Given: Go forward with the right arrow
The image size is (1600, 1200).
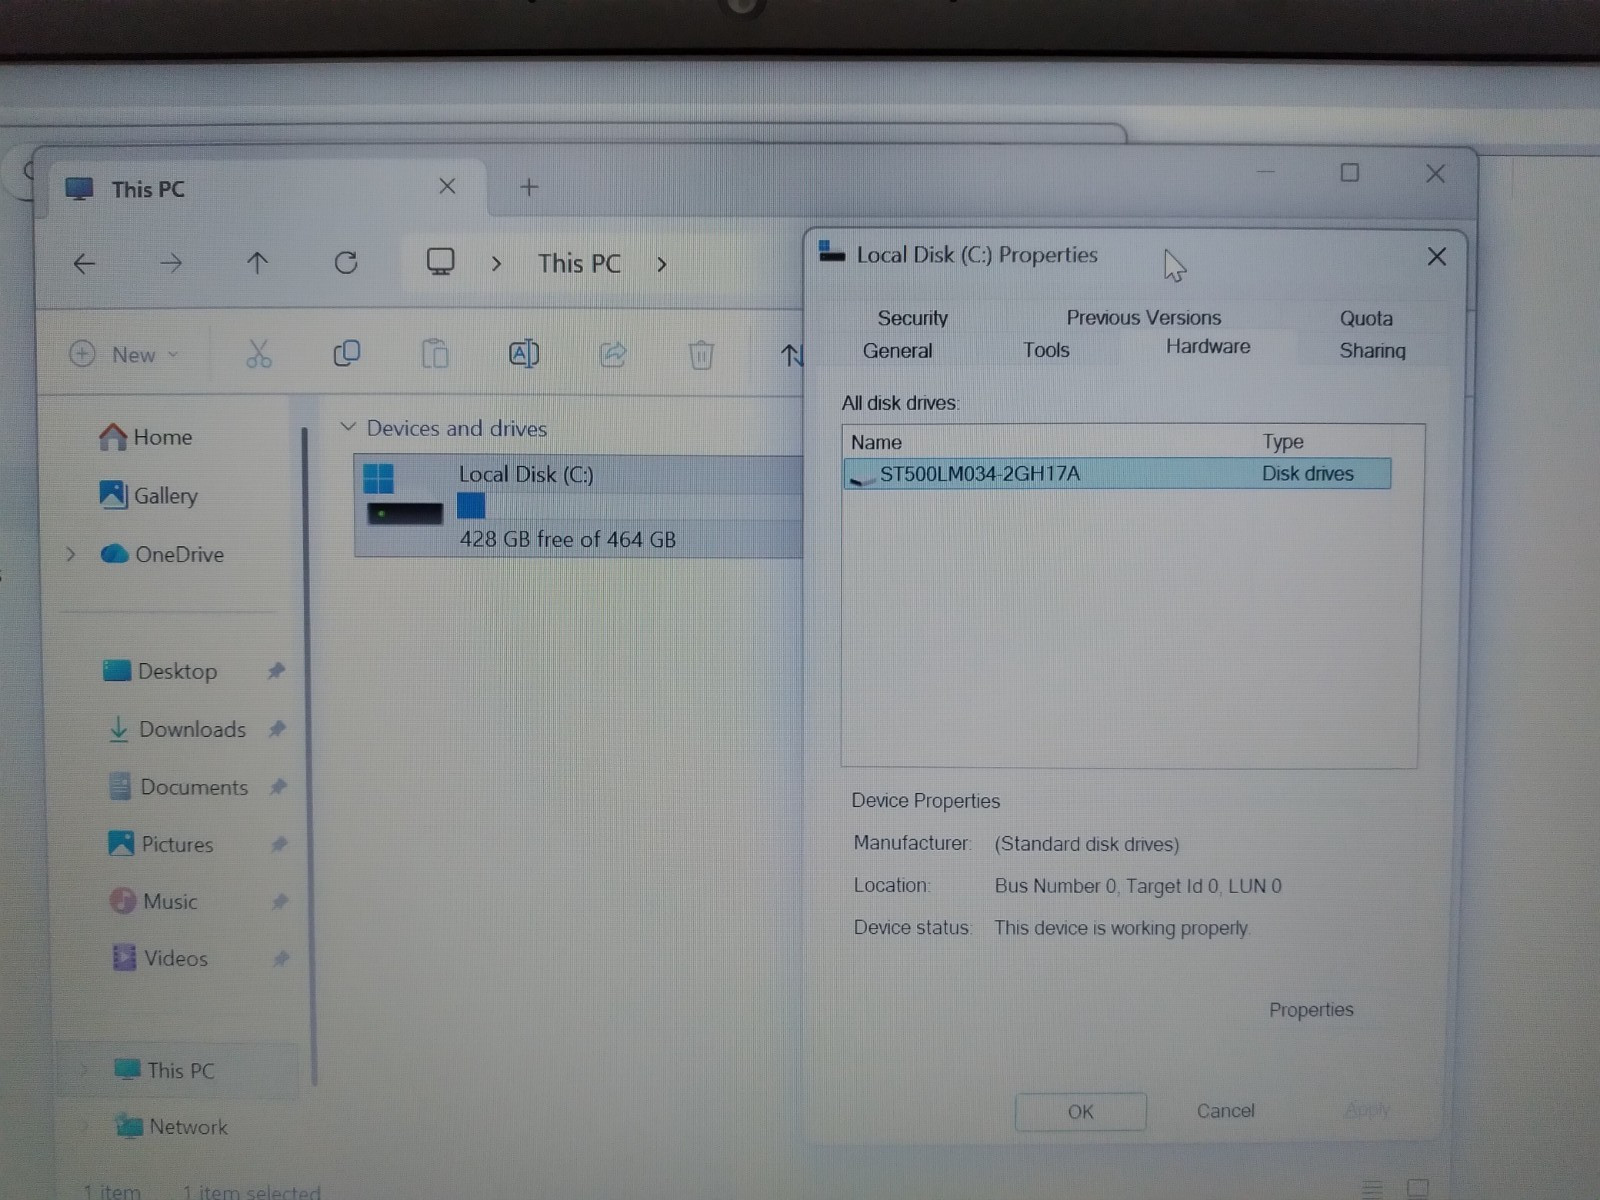Looking at the screenshot, I should click(x=171, y=264).
